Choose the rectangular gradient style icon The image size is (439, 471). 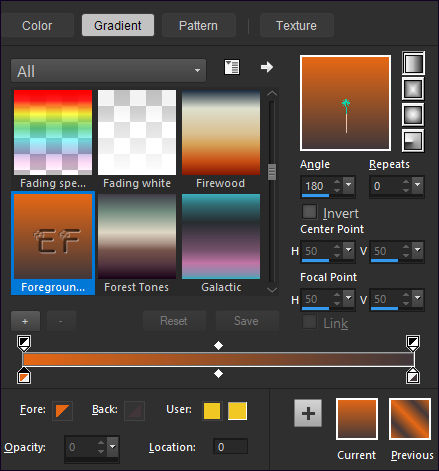coord(413,89)
